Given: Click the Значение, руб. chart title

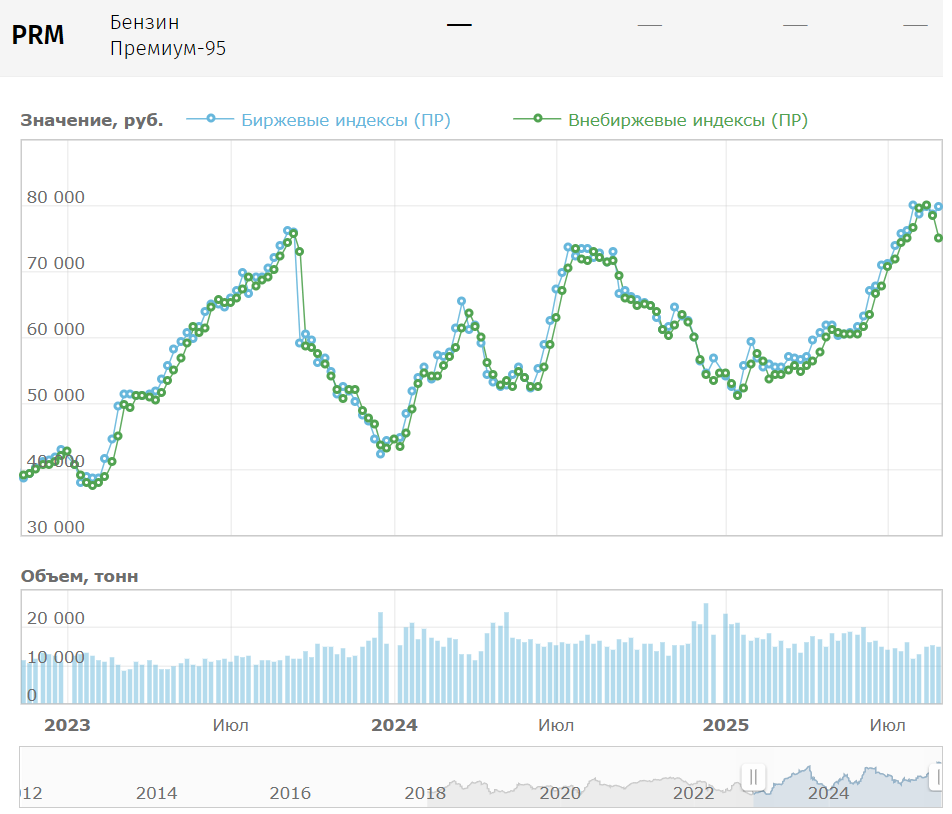Looking at the screenshot, I should click(x=92, y=120).
